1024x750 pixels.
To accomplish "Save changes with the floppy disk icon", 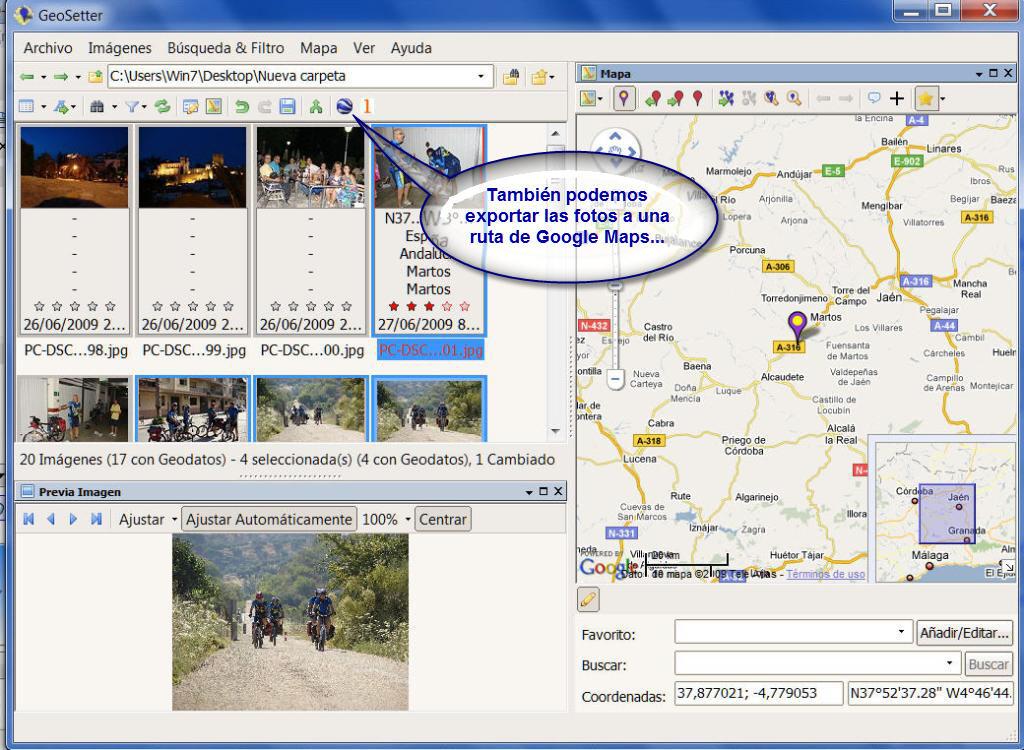I will tap(287, 106).
